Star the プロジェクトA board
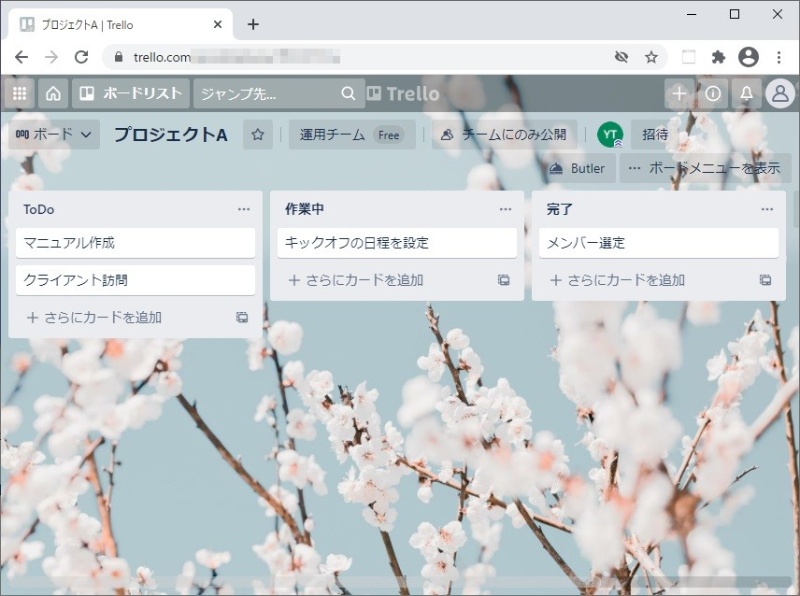 click(x=258, y=134)
